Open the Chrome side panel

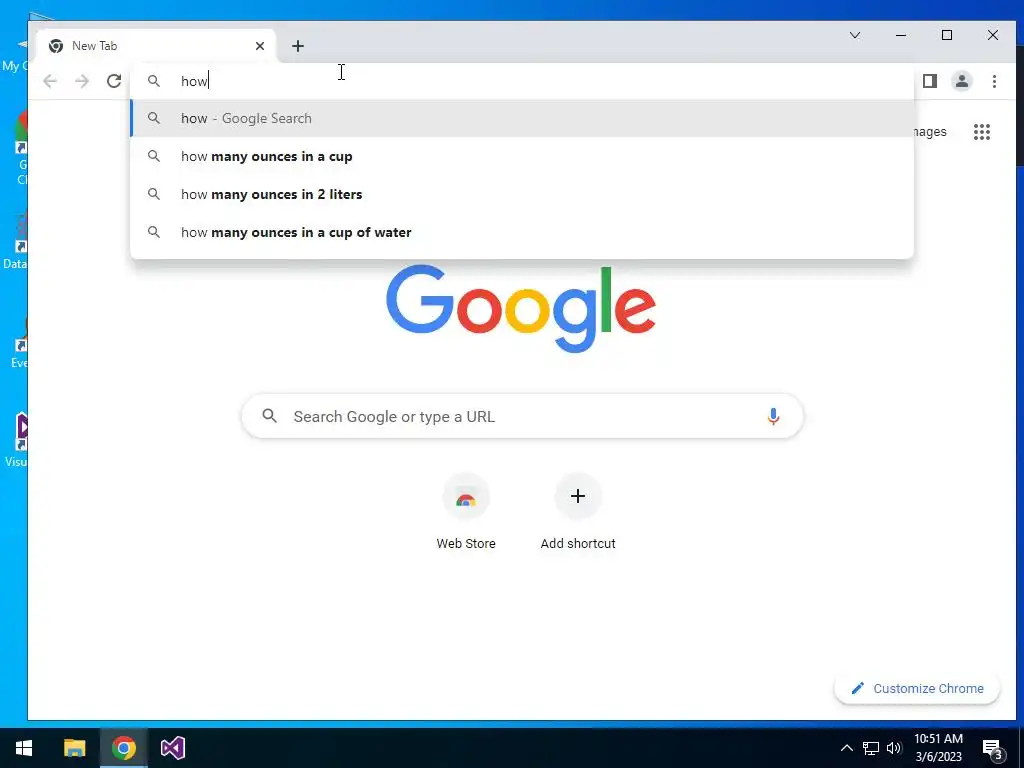(930, 81)
